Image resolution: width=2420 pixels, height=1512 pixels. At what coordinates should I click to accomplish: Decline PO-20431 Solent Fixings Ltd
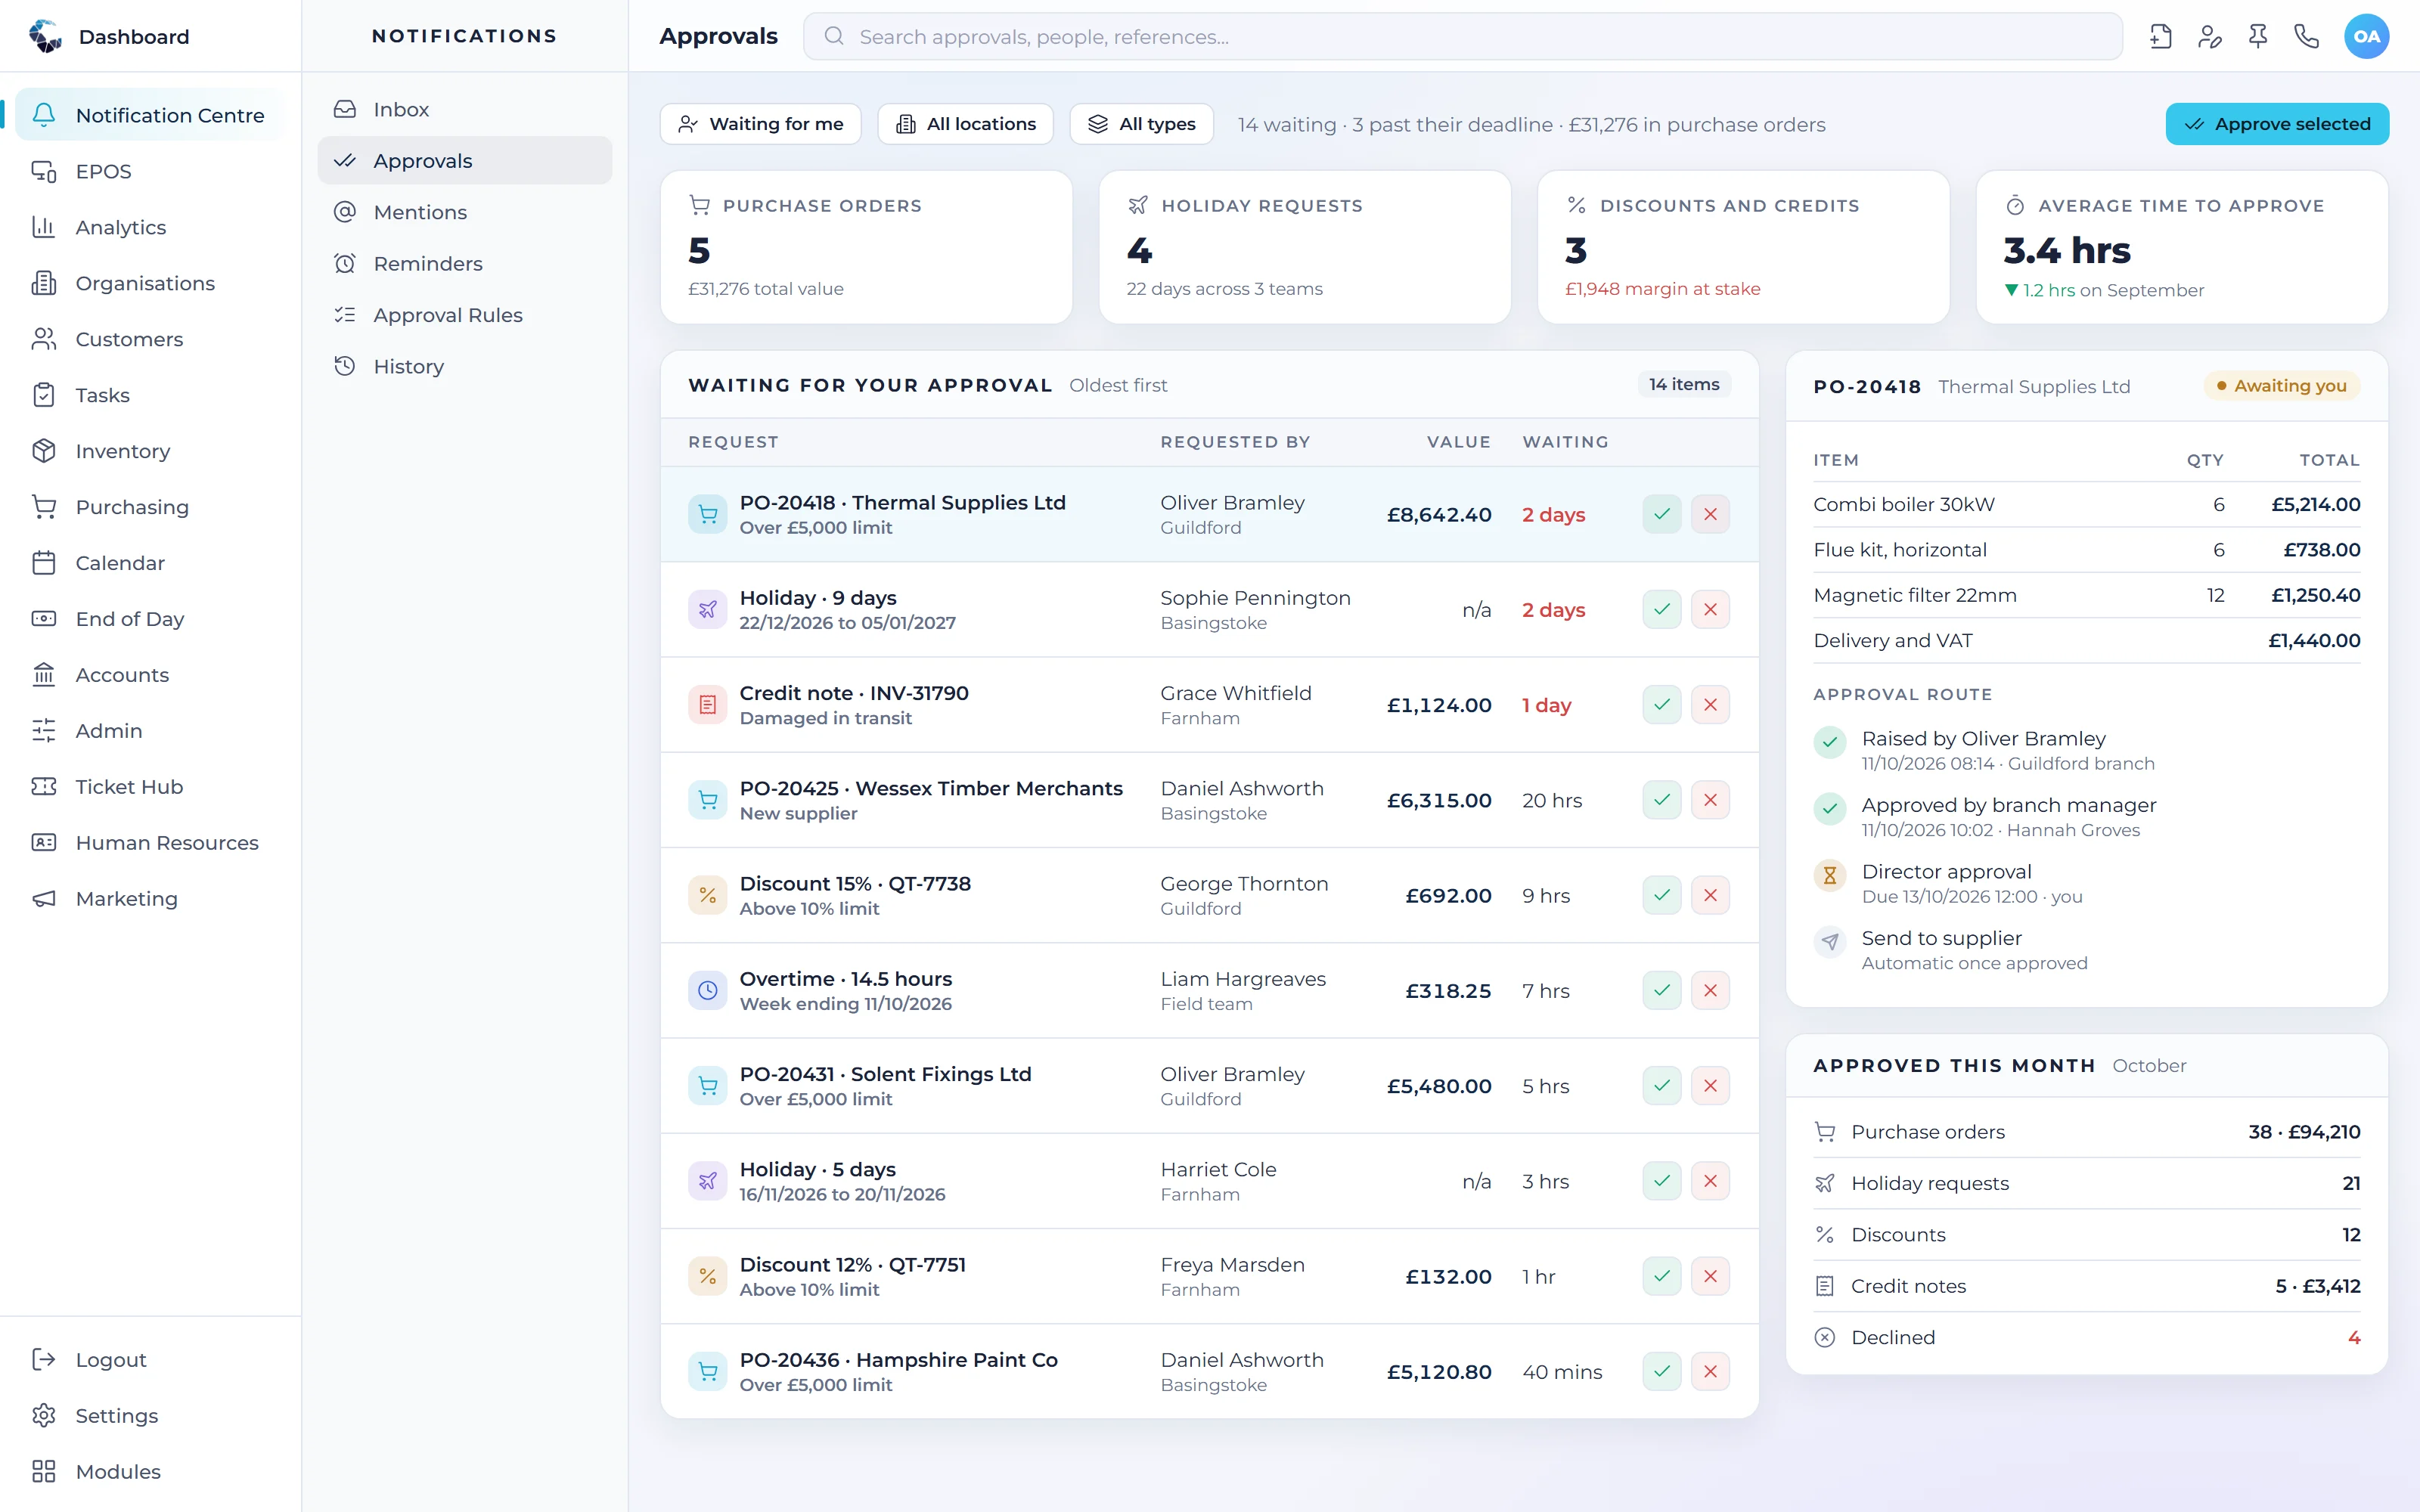(1710, 1086)
